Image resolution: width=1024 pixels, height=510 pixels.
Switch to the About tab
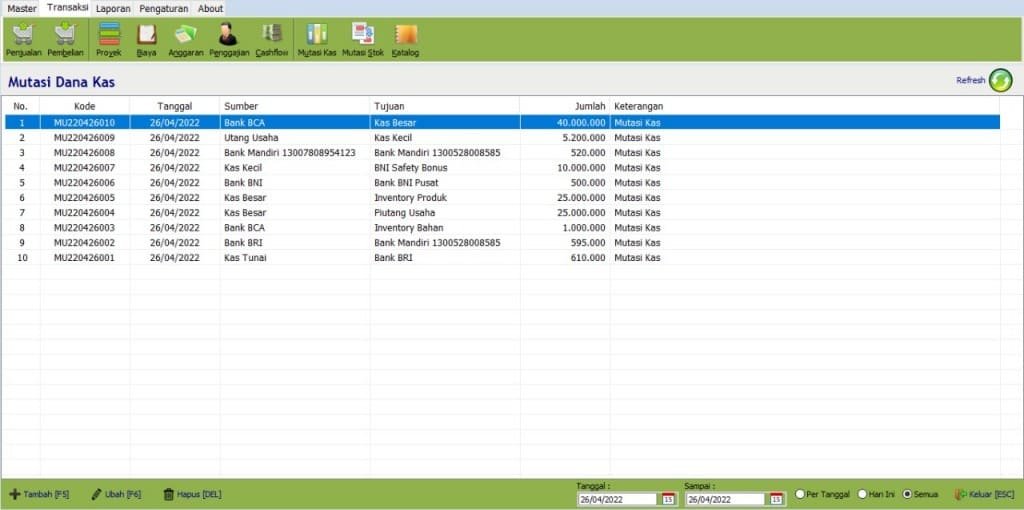pyautogui.click(x=210, y=8)
